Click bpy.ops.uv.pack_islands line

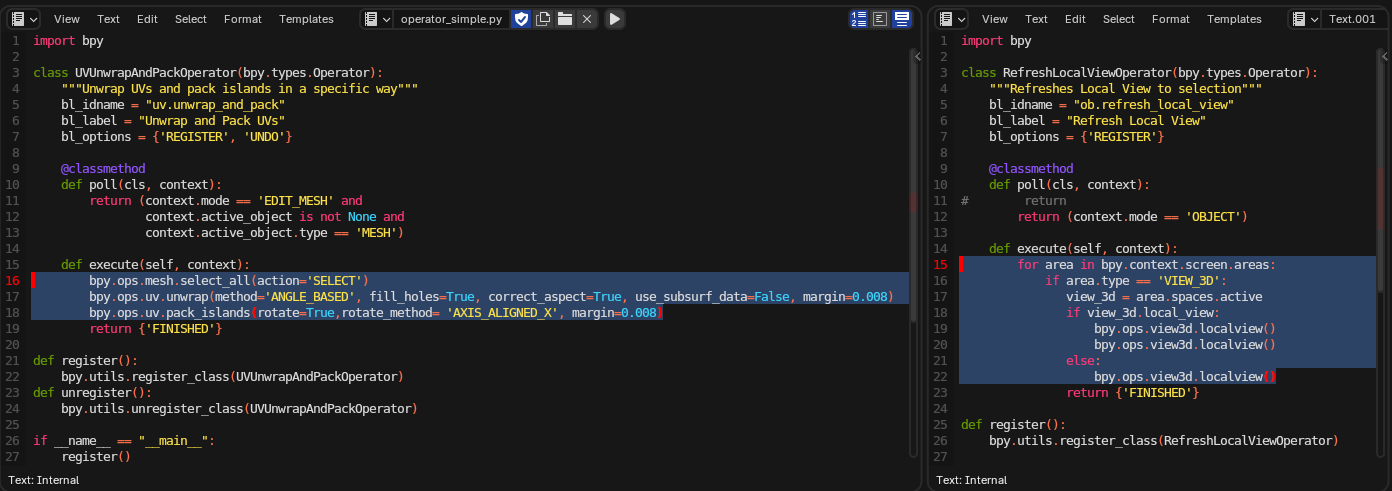tap(375, 313)
